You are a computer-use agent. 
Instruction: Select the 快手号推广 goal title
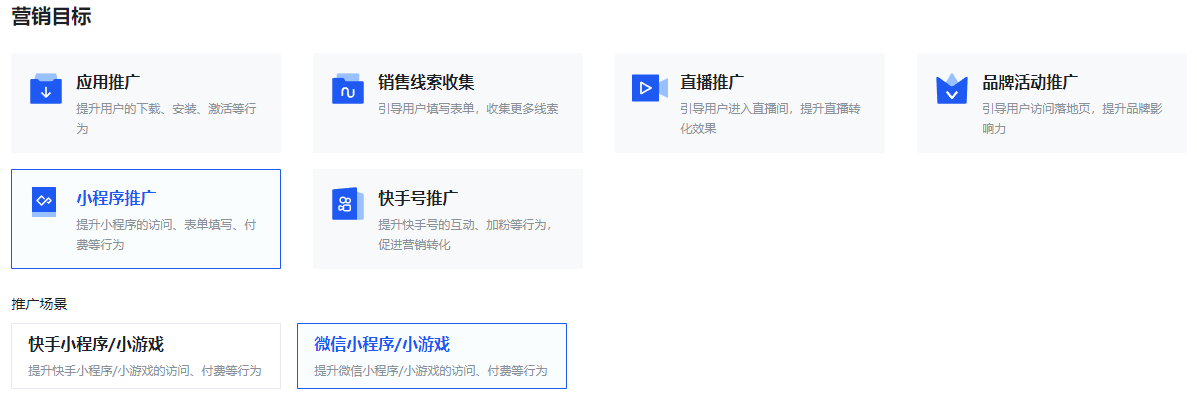click(x=418, y=198)
